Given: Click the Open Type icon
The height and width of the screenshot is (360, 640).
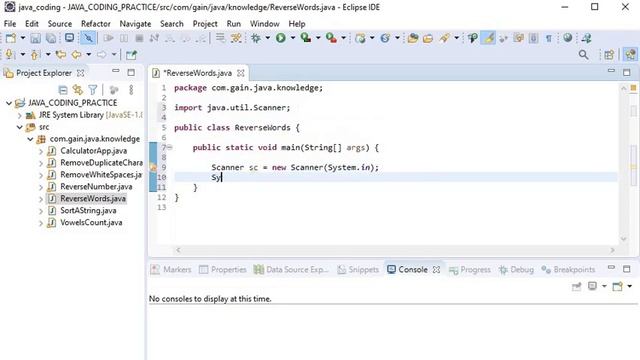Looking at the screenshot, I should pyautogui.click(x=413, y=38).
